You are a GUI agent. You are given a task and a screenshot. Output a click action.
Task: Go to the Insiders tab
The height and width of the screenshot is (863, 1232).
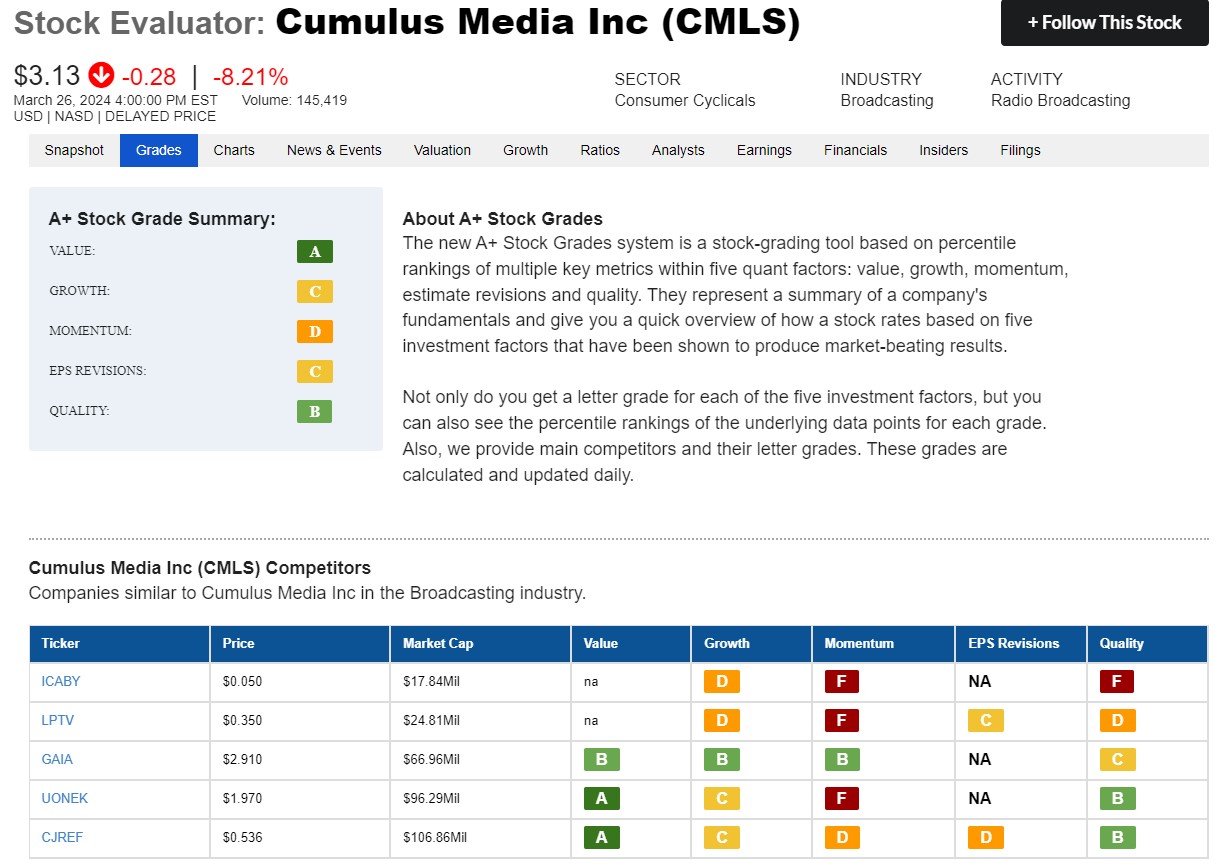click(944, 150)
